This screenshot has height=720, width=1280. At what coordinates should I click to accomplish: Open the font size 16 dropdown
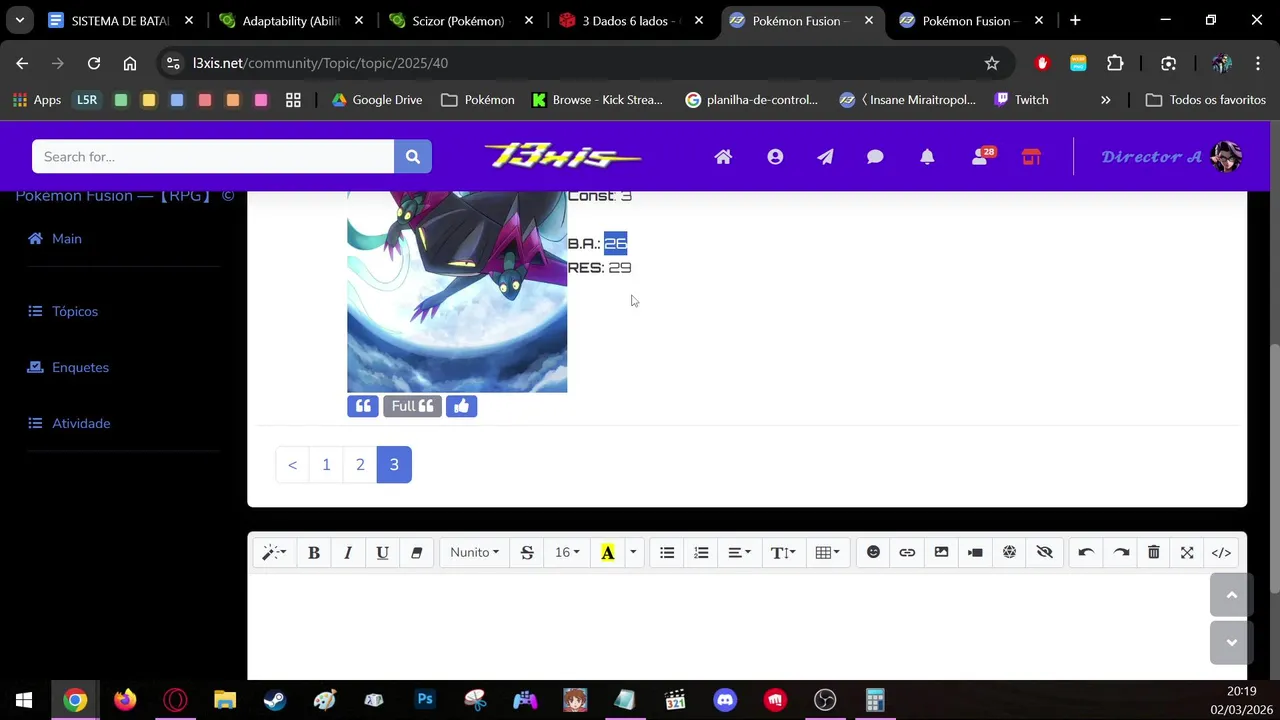(567, 552)
